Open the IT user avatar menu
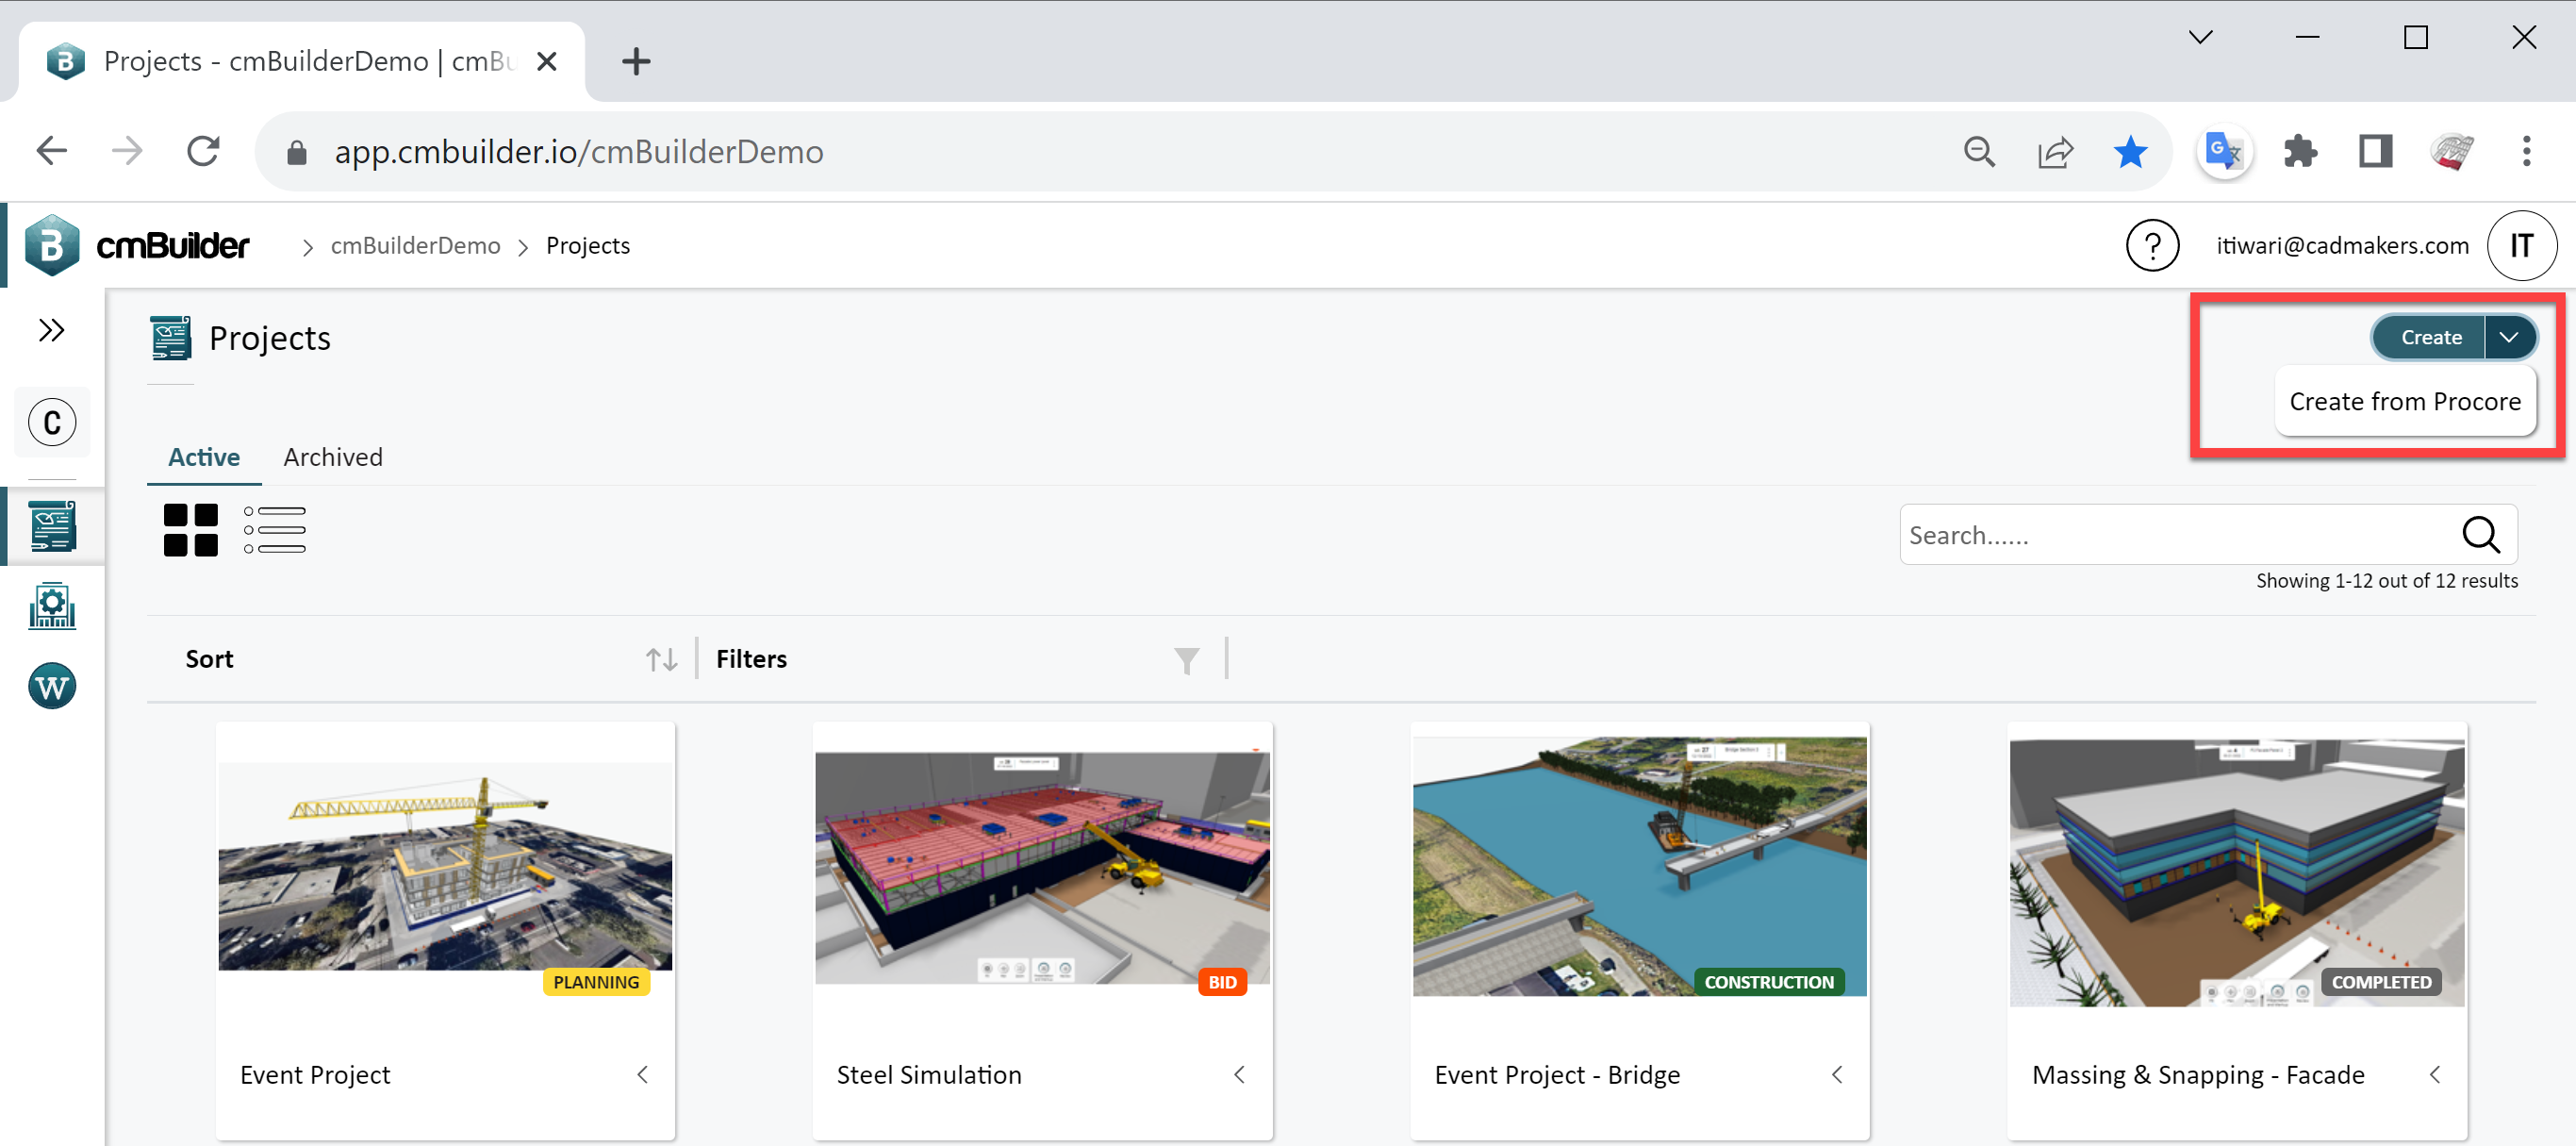 click(x=2521, y=245)
